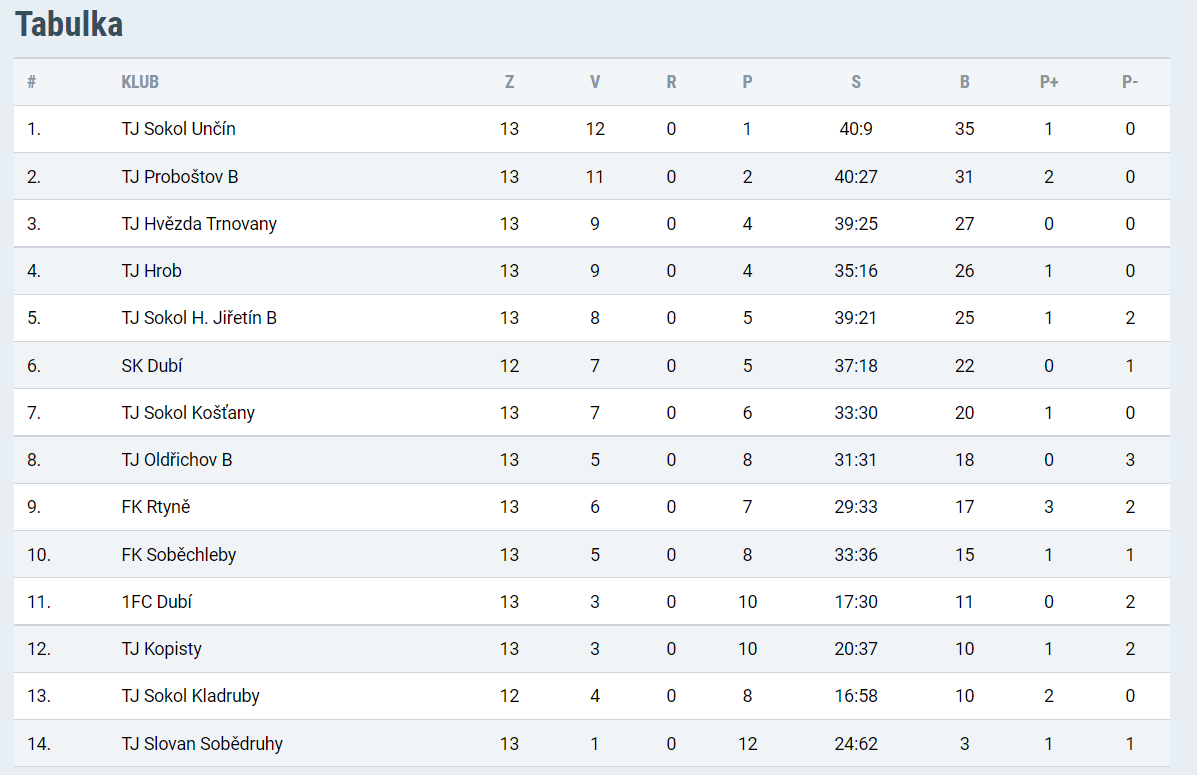This screenshot has width=1197, height=775.
Task: Select TJ Hvězda Trnovany in the table
Action: pyautogui.click(x=199, y=224)
